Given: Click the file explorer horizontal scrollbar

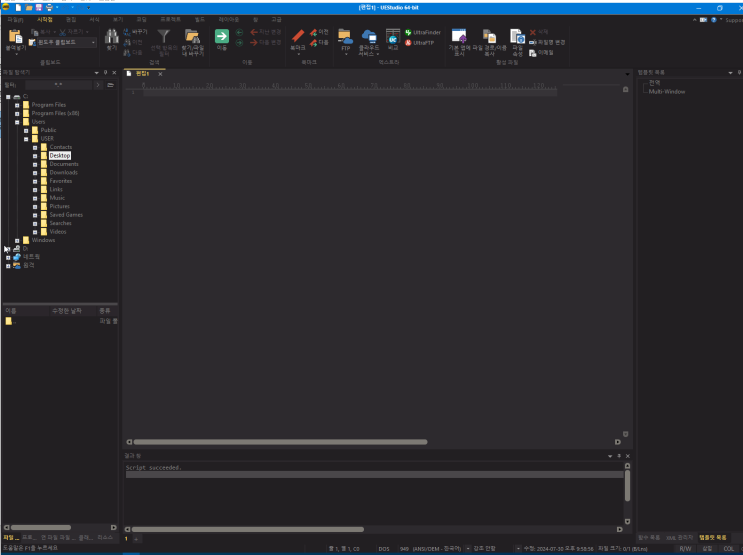Looking at the screenshot, I should point(41,528).
